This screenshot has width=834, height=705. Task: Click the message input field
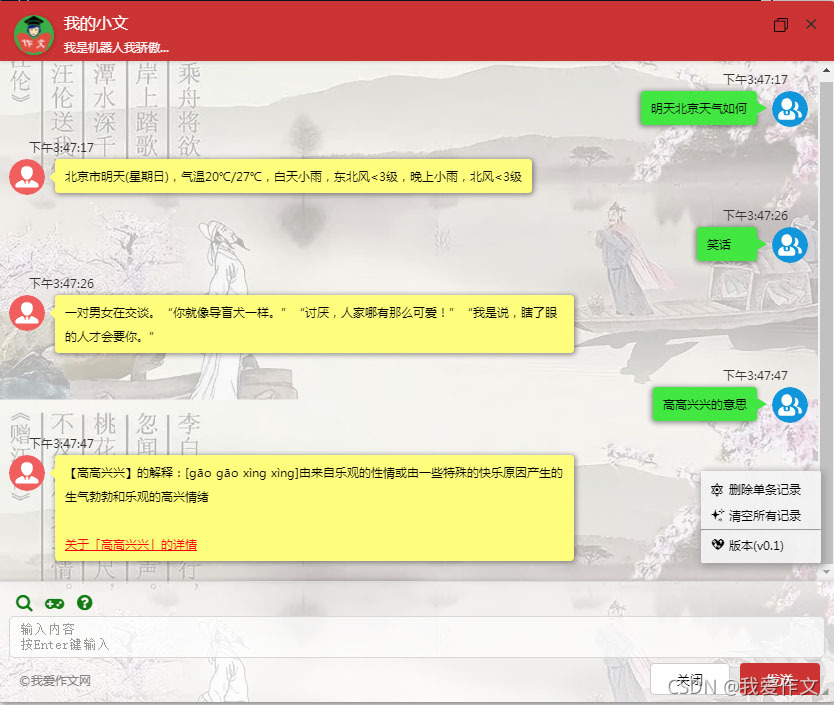(x=416, y=637)
